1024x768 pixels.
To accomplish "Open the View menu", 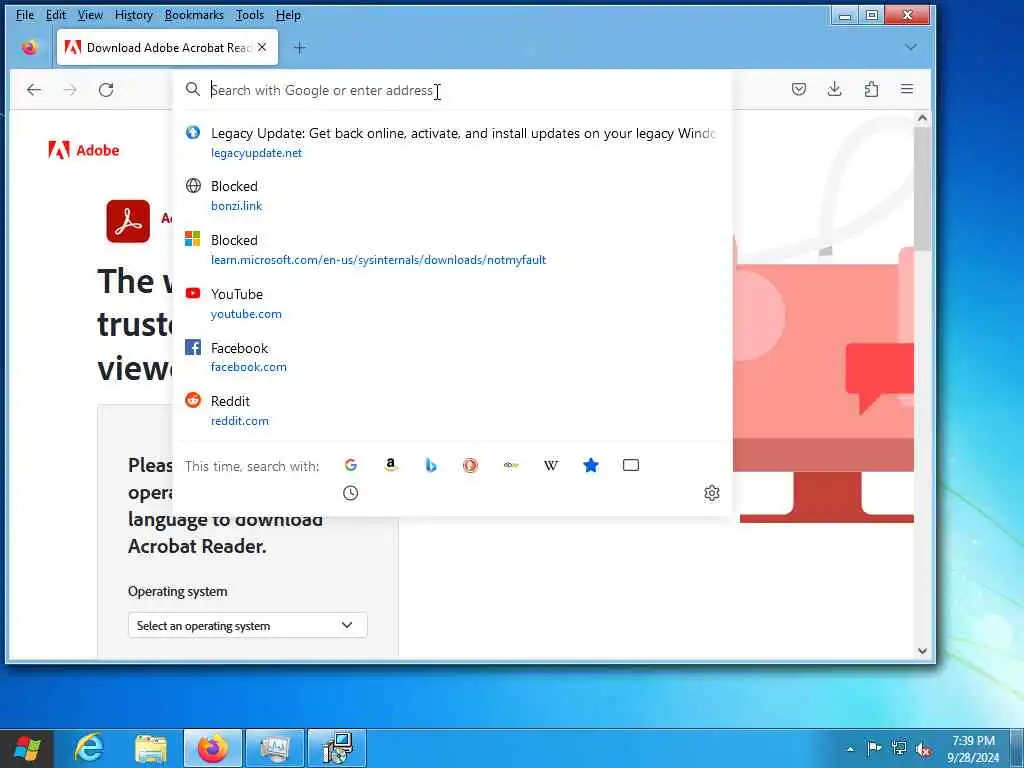I will coord(90,14).
